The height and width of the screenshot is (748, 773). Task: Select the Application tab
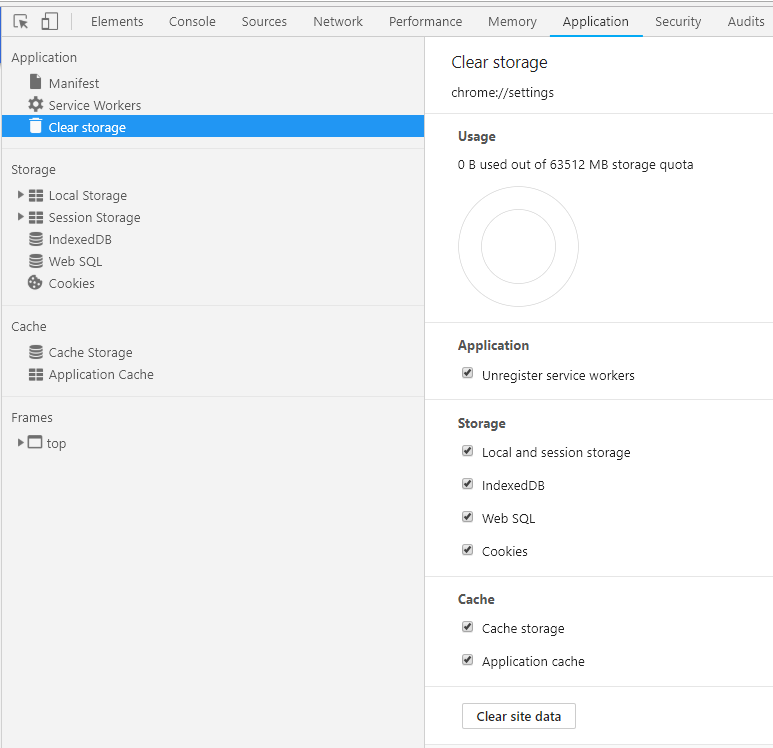[596, 22]
